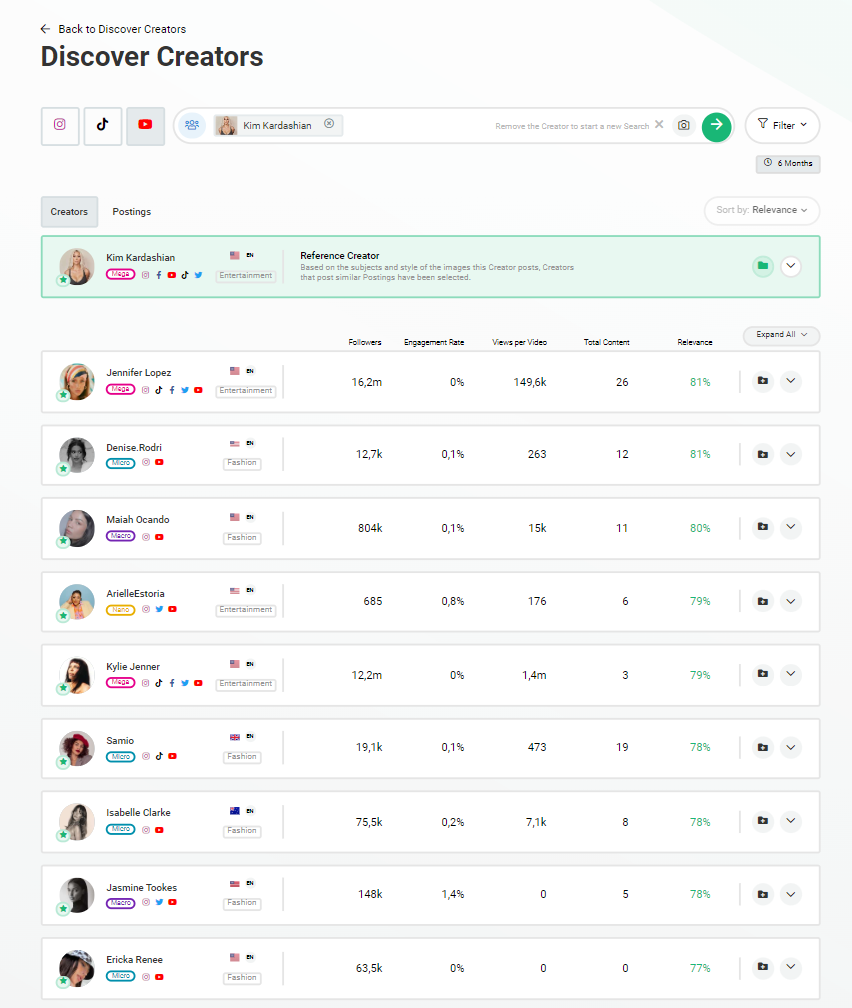Image resolution: width=852 pixels, height=1008 pixels.
Task: Expand Ericka Renee row details
Action: (x=791, y=967)
